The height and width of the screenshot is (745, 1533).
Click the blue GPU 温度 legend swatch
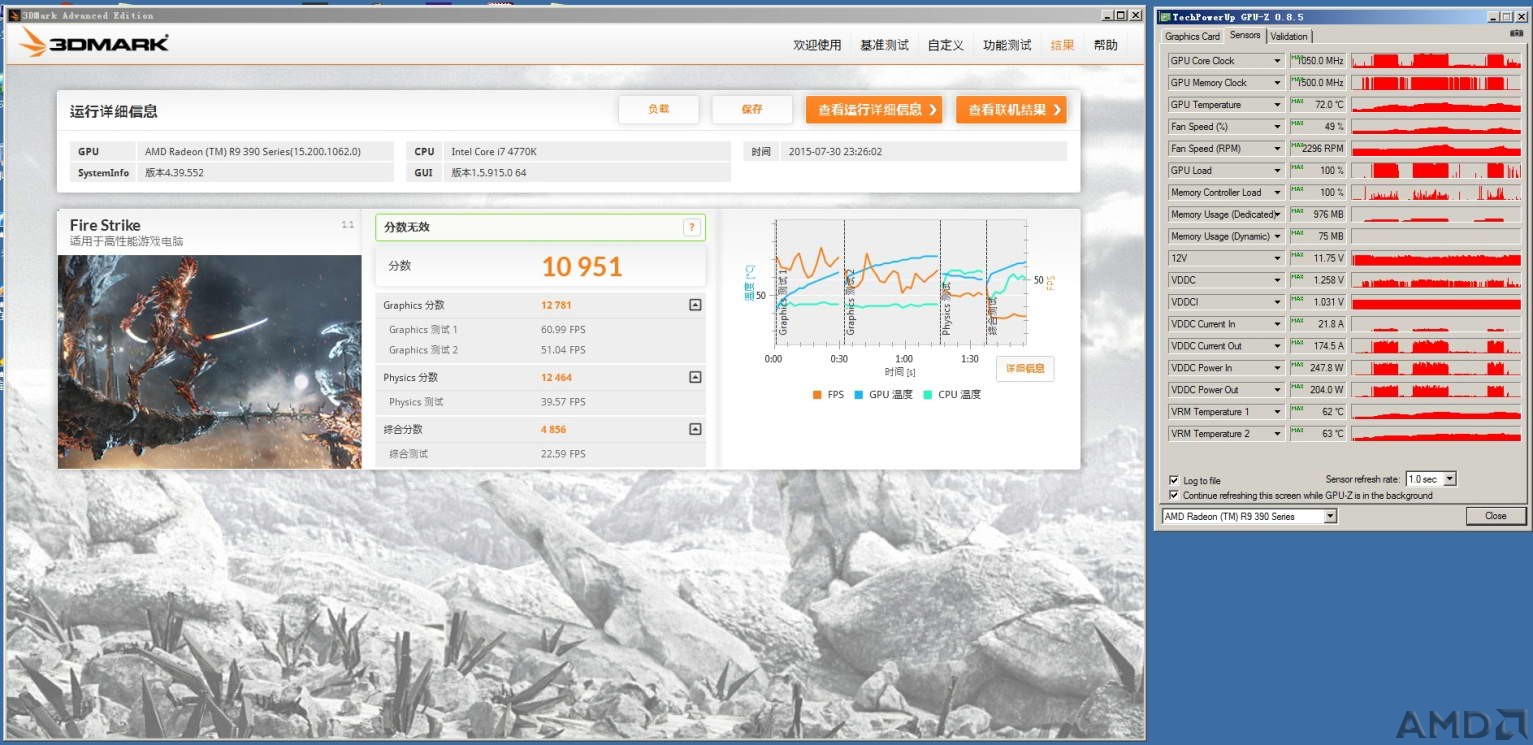pos(859,395)
